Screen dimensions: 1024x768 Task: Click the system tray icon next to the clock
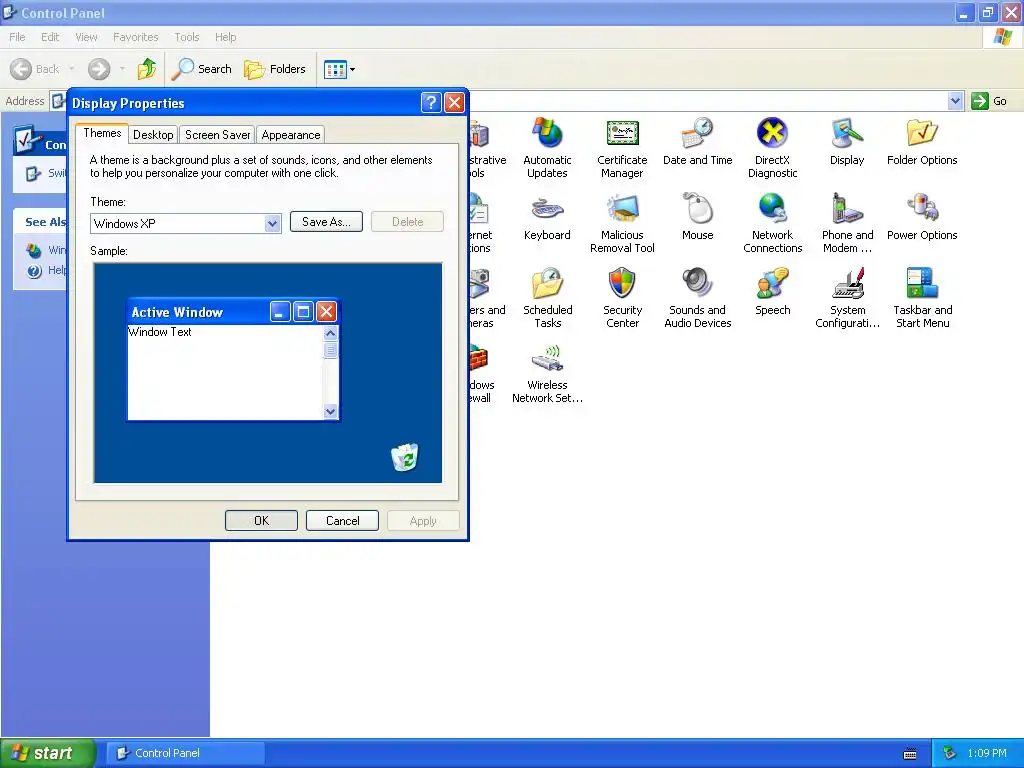(x=950, y=753)
